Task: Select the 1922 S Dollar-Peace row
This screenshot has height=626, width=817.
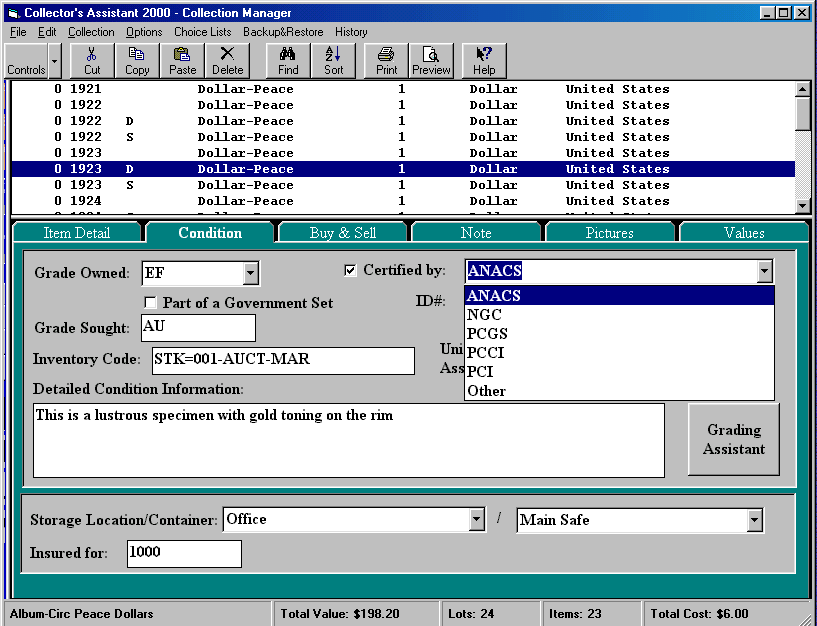Action: click(403, 137)
